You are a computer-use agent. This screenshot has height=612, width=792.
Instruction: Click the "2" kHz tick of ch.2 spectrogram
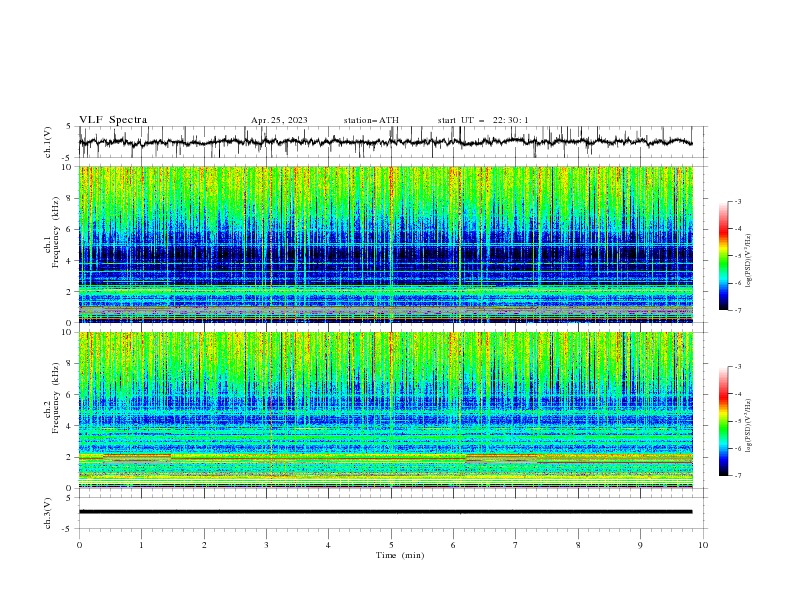pyautogui.click(x=71, y=457)
